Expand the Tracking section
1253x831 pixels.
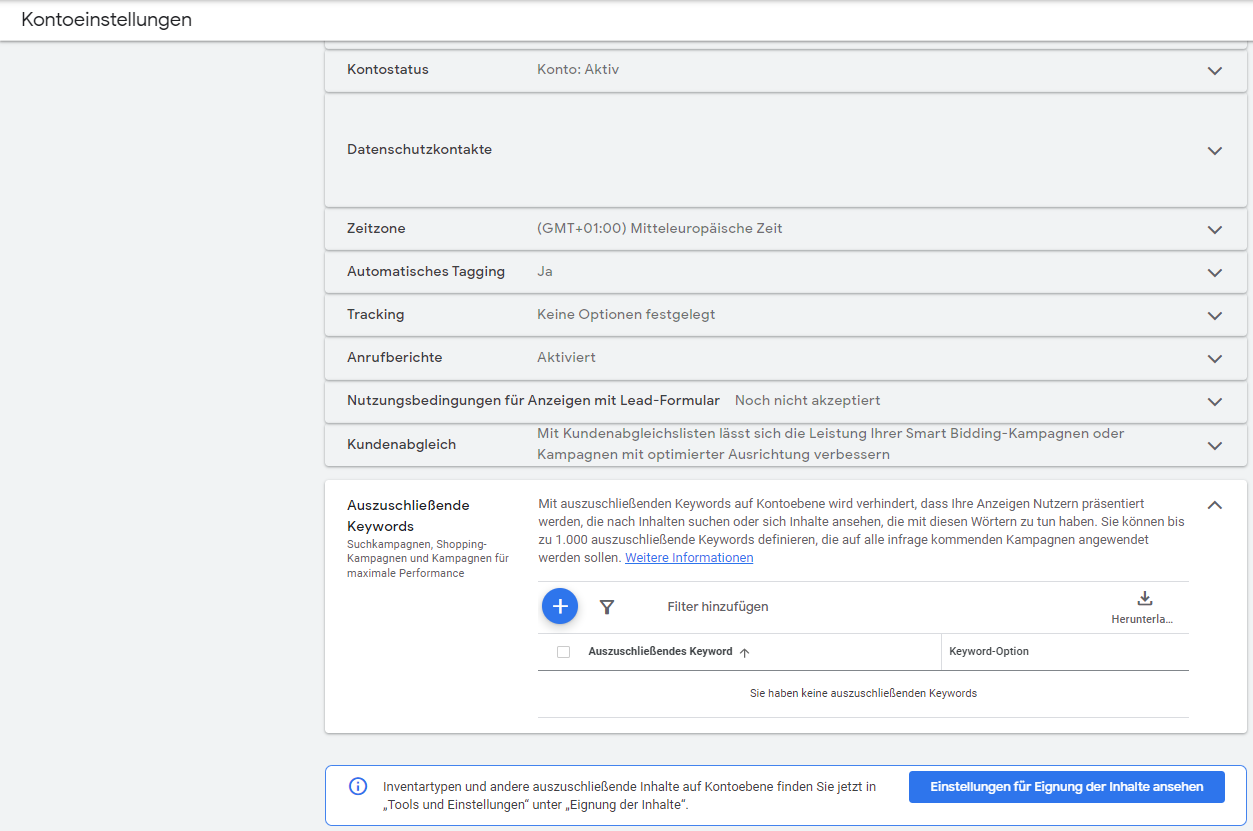point(1215,316)
